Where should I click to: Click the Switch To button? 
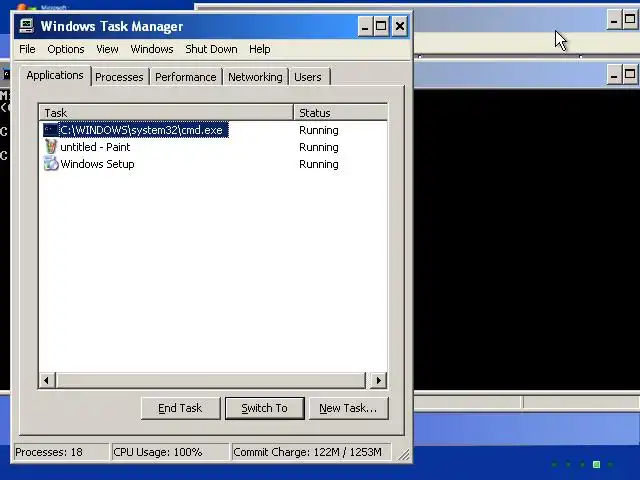point(264,408)
